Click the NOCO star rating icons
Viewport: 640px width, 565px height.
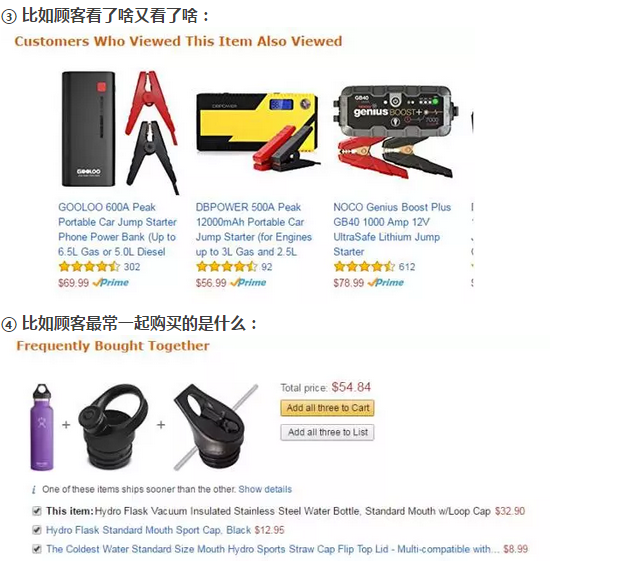(364, 267)
